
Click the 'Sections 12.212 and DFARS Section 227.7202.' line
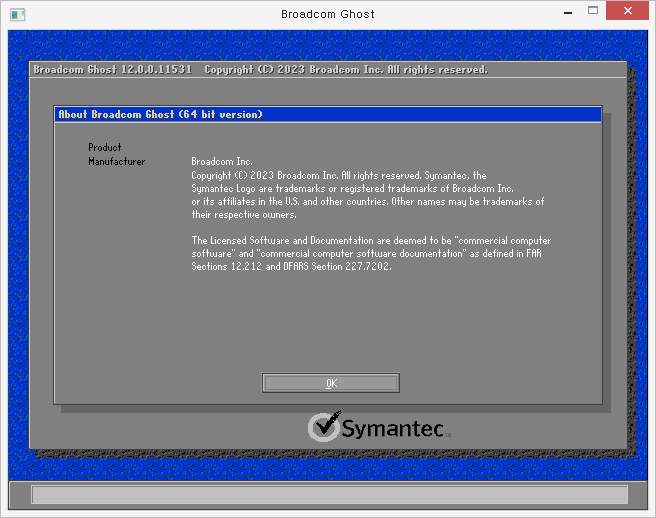click(291, 266)
